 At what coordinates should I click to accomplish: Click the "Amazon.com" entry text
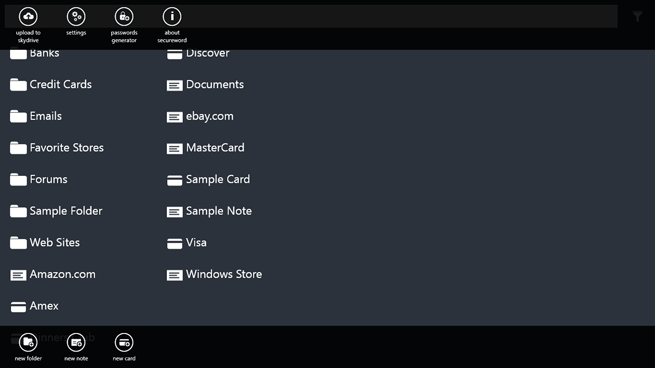[x=63, y=274]
